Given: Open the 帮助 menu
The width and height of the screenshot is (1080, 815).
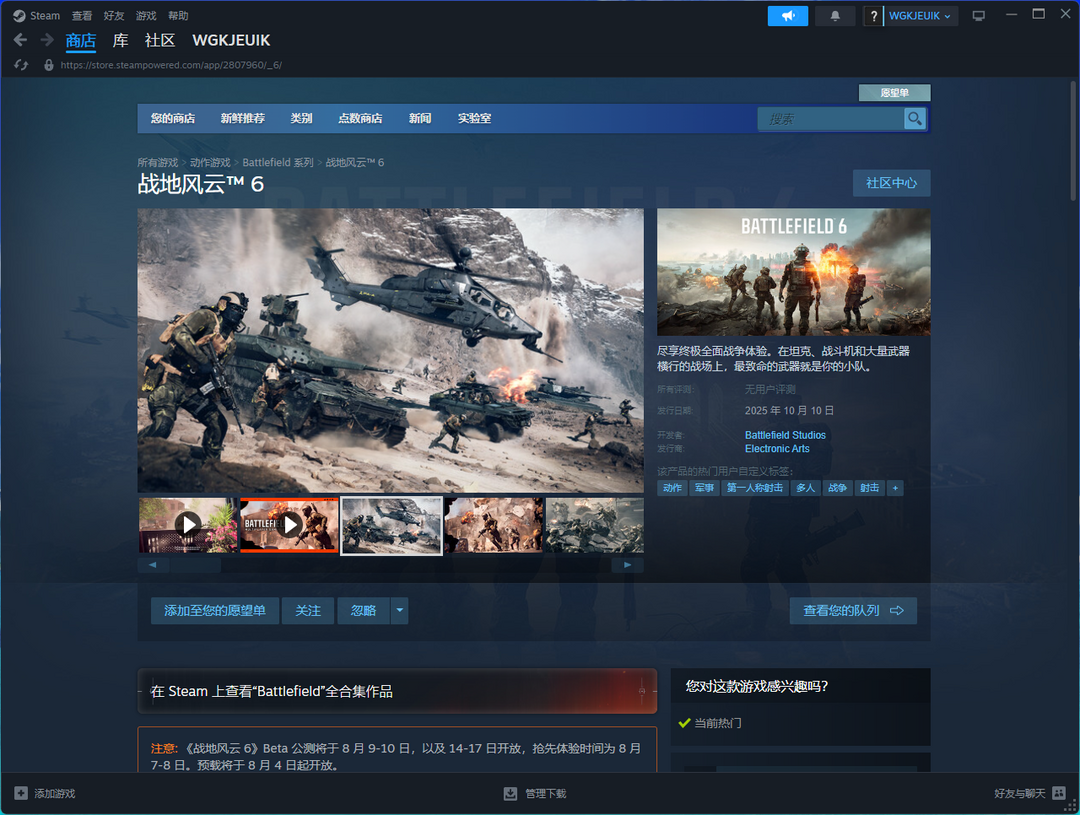Looking at the screenshot, I should click(178, 15).
